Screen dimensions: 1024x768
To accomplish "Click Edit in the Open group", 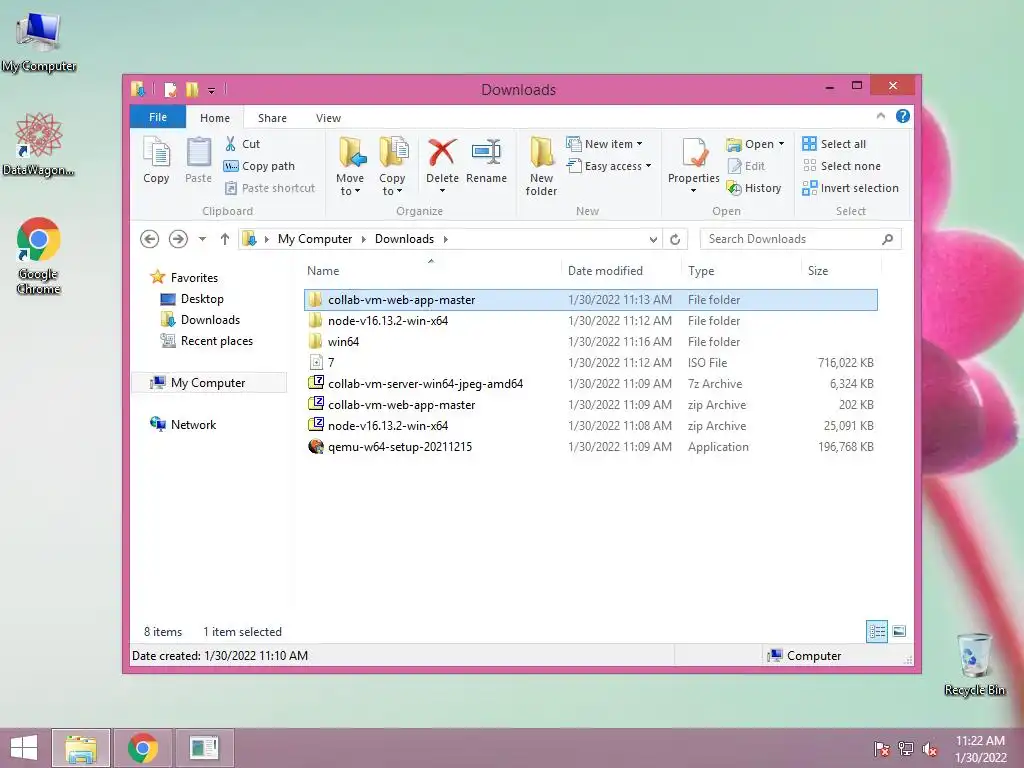I will 746,166.
